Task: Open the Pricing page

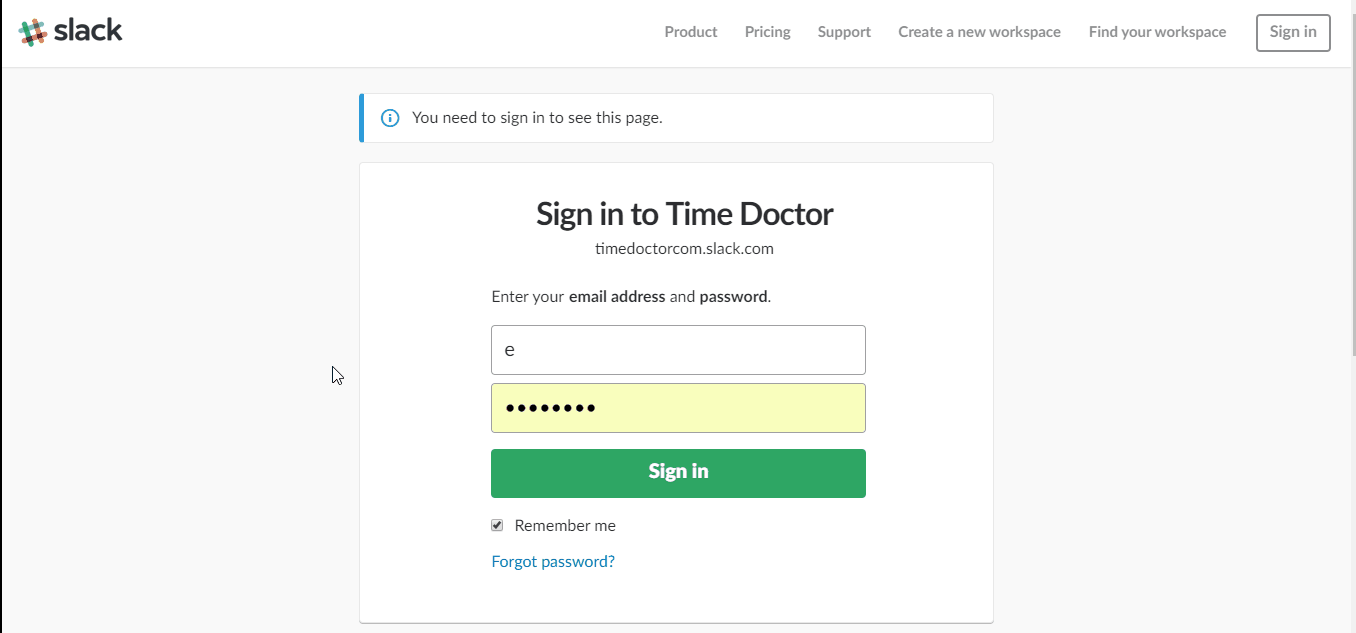Action: pos(767,32)
